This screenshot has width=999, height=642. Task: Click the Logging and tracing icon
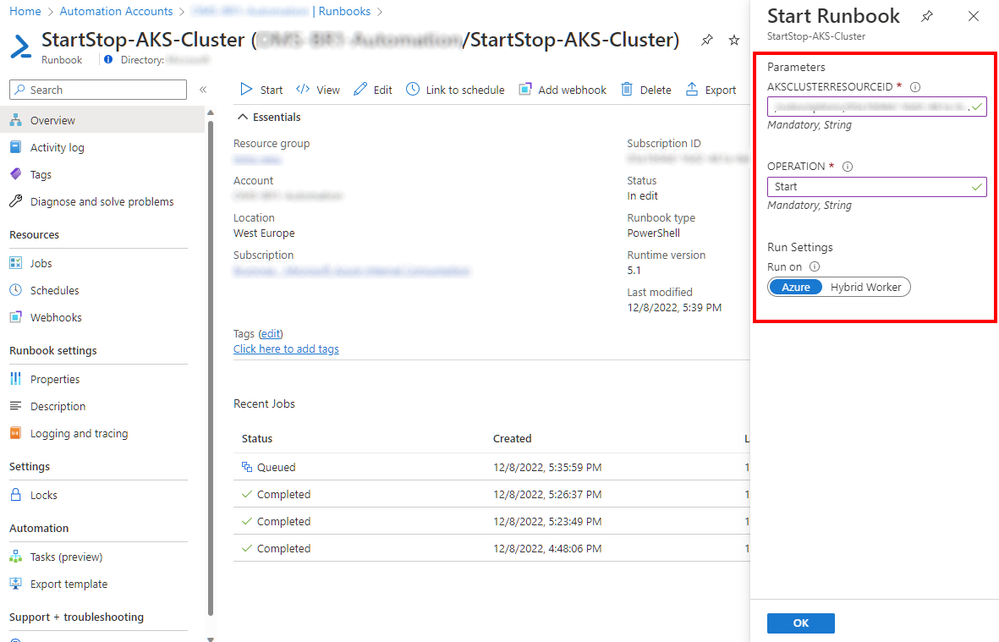click(x=16, y=433)
